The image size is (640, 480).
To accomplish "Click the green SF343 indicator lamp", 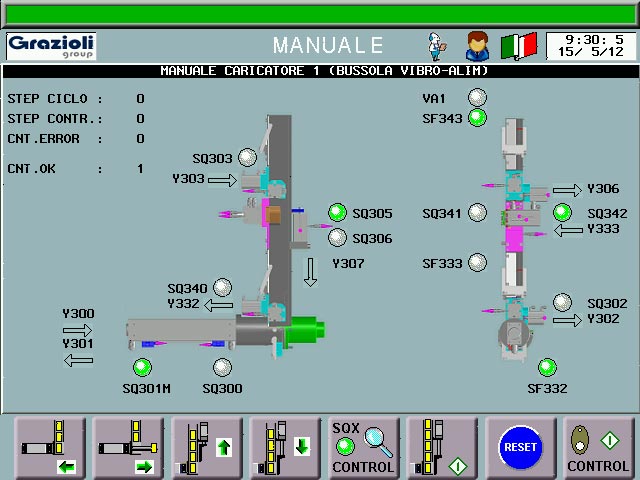I will click(477, 118).
